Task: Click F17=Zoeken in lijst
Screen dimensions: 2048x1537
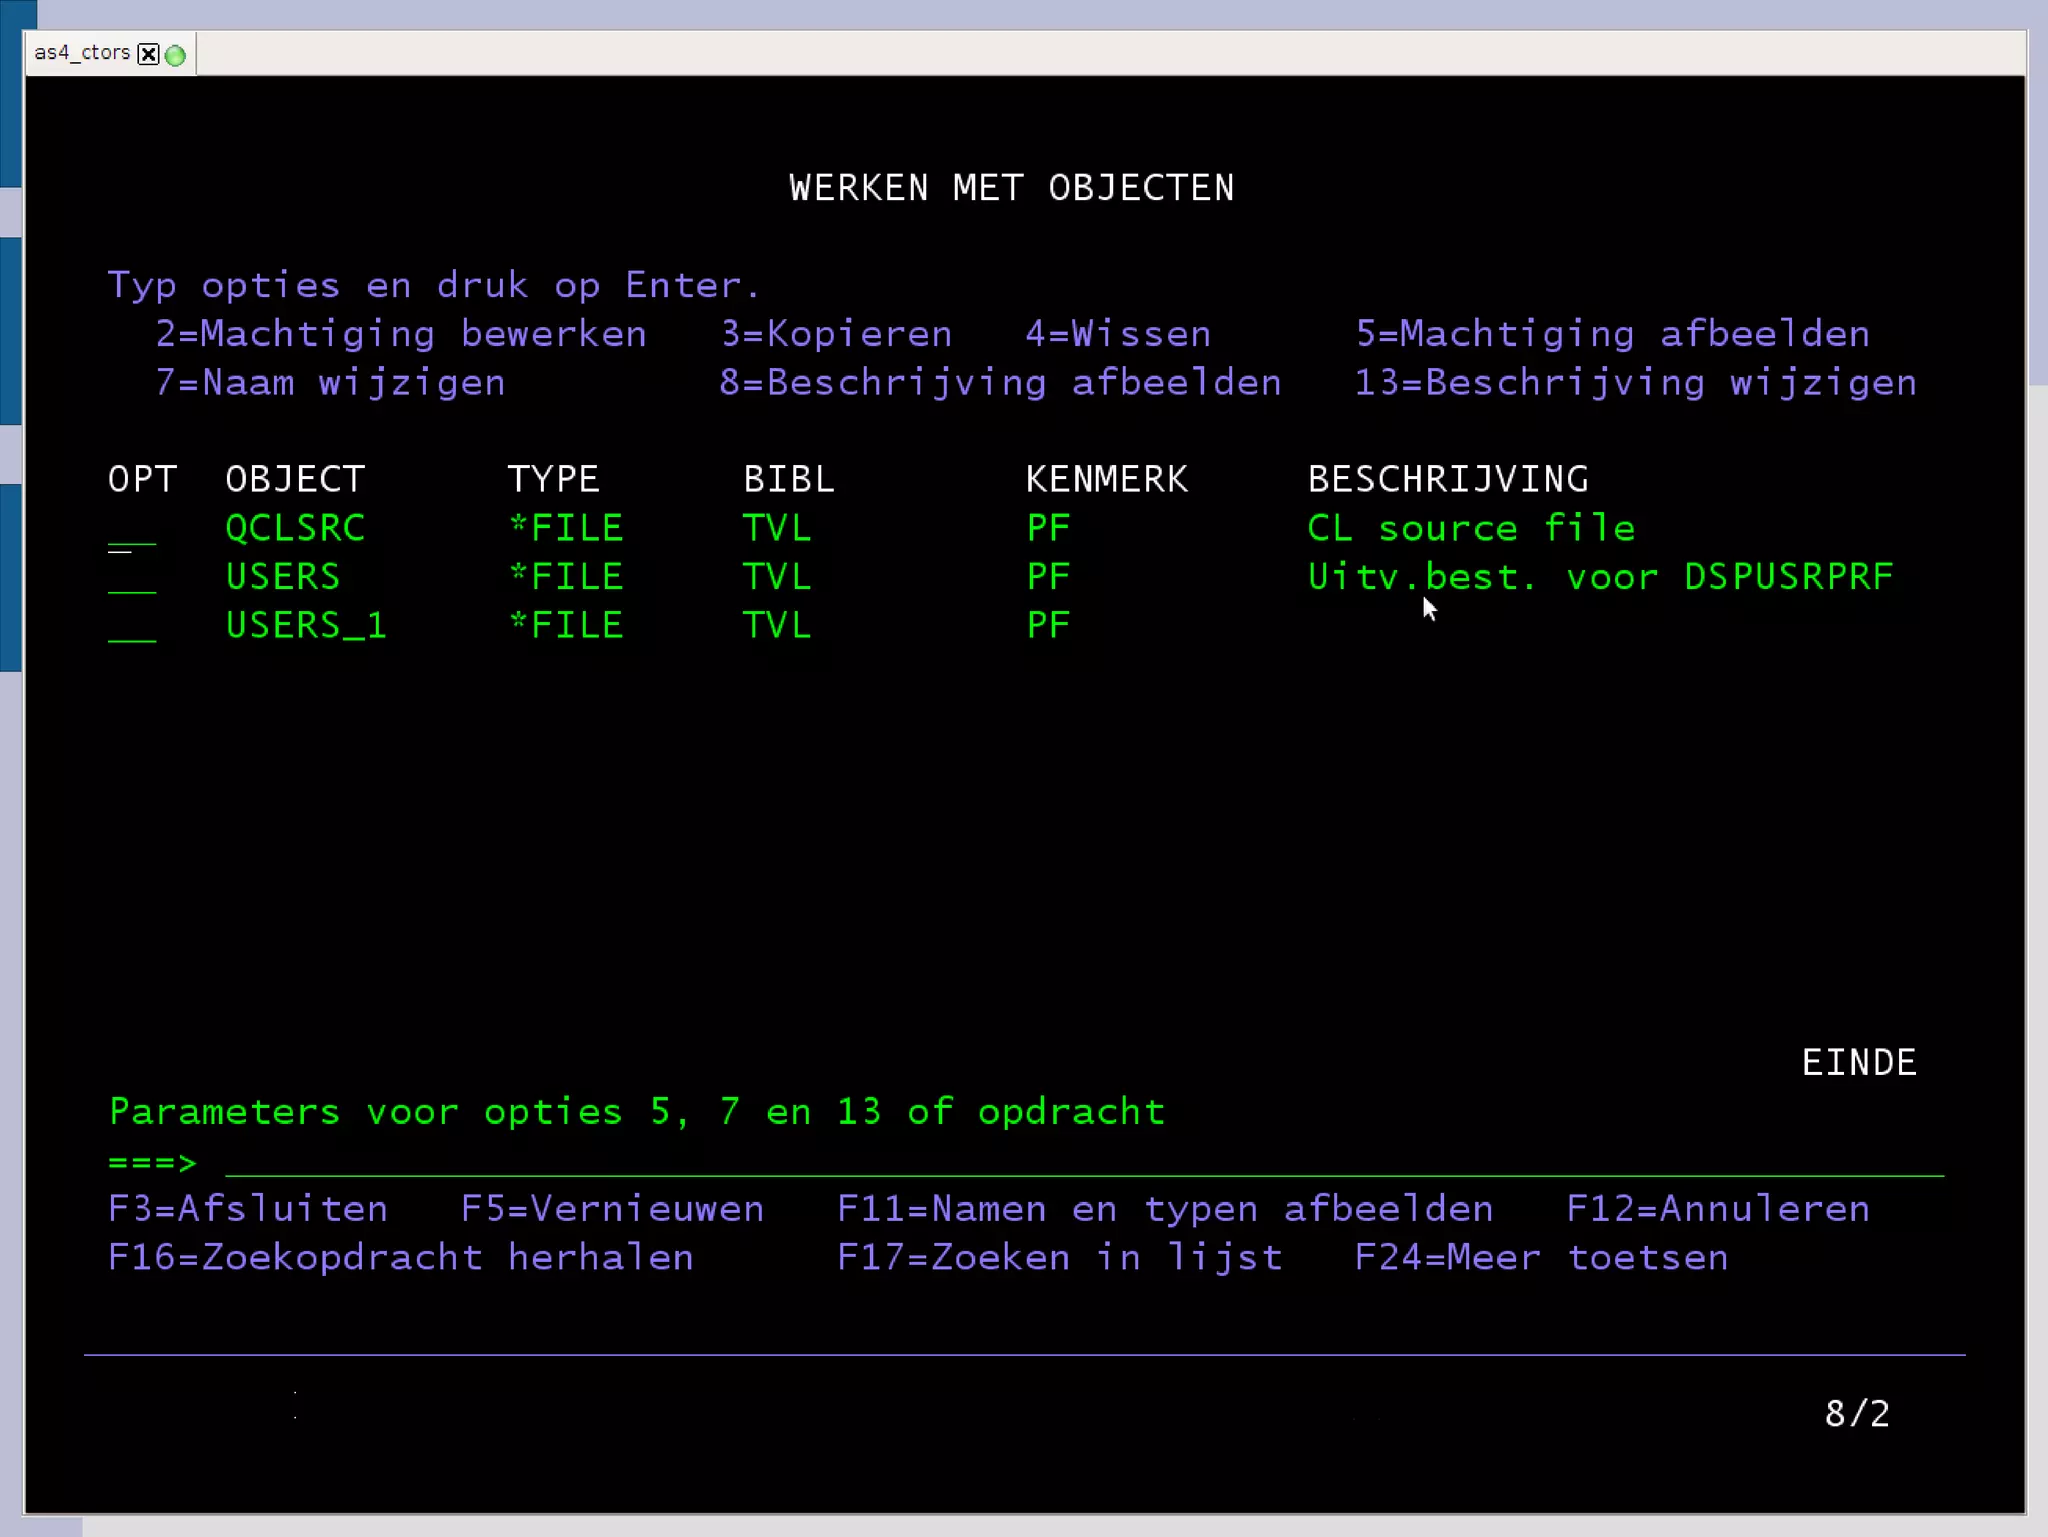Action: pyautogui.click(x=1060, y=1258)
